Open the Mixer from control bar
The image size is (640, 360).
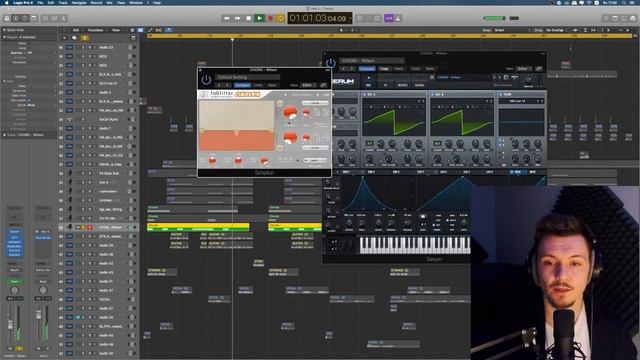click(x=55, y=18)
